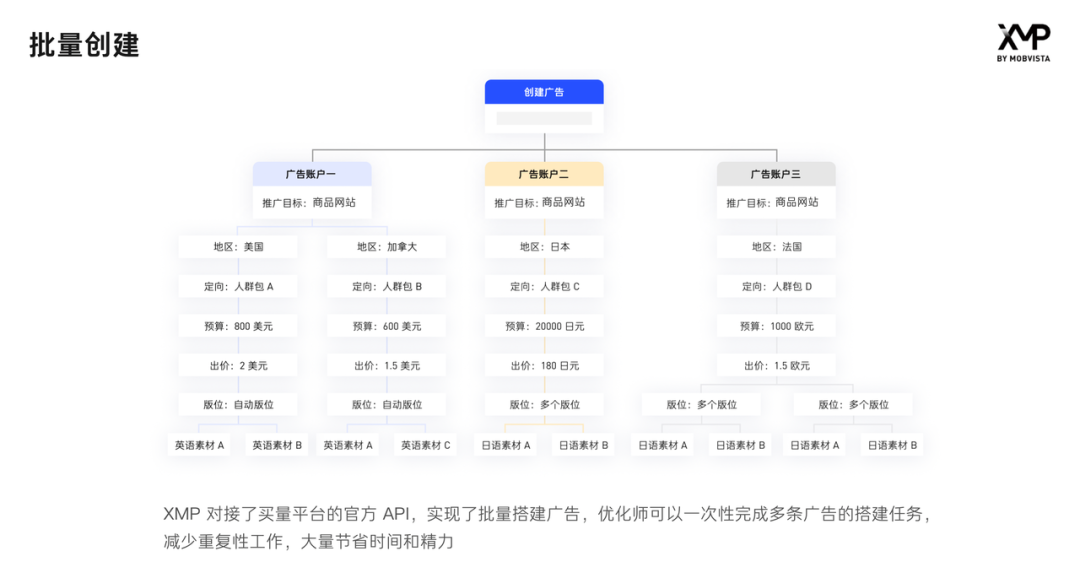
Task: Click the description line starting XMP 对接了买量平台
Action: coord(548,514)
